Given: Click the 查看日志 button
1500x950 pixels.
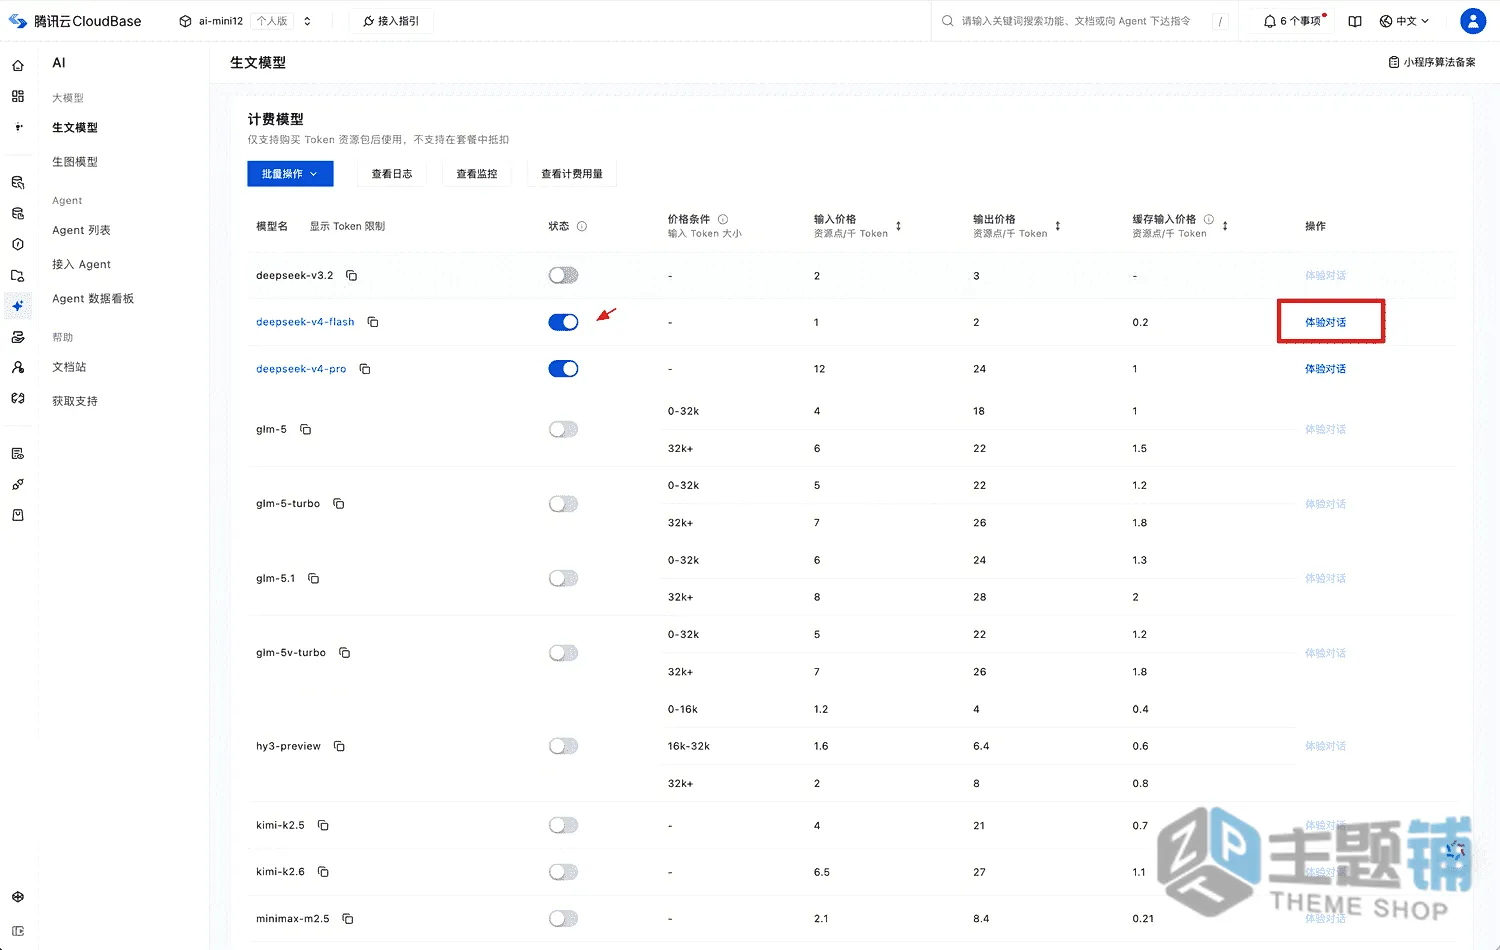Looking at the screenshot, I should click(392, 174).
